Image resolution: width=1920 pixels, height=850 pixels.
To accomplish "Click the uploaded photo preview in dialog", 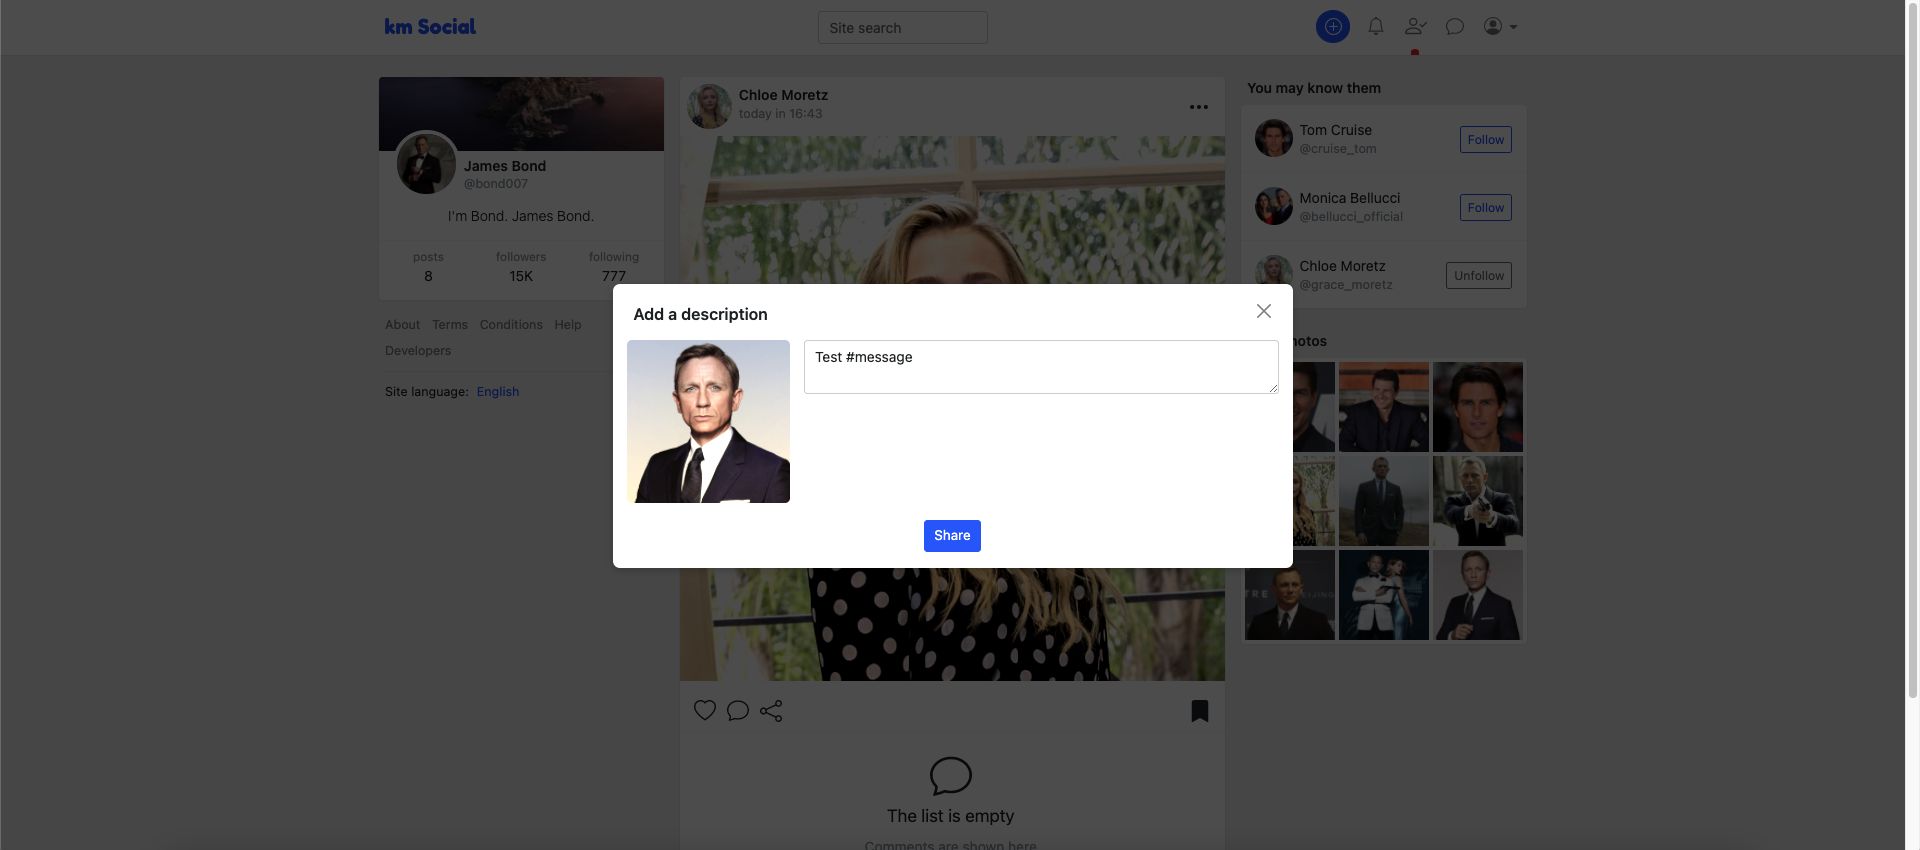I will pyautogui.click(x=708, y=422).
